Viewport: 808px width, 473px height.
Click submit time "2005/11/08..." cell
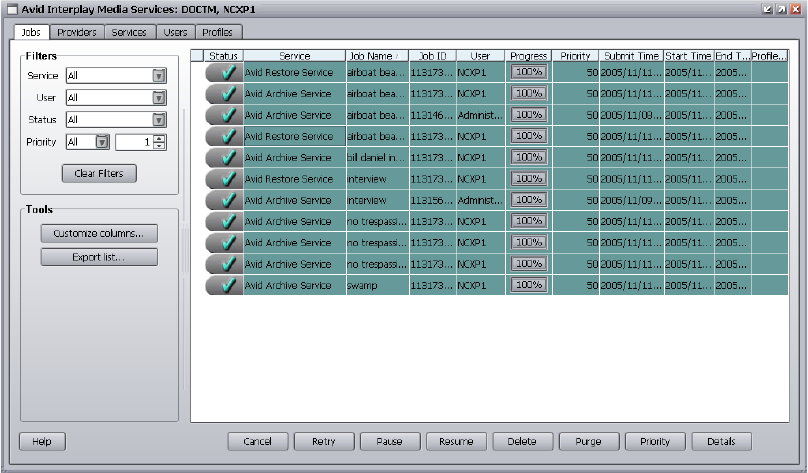632,115
